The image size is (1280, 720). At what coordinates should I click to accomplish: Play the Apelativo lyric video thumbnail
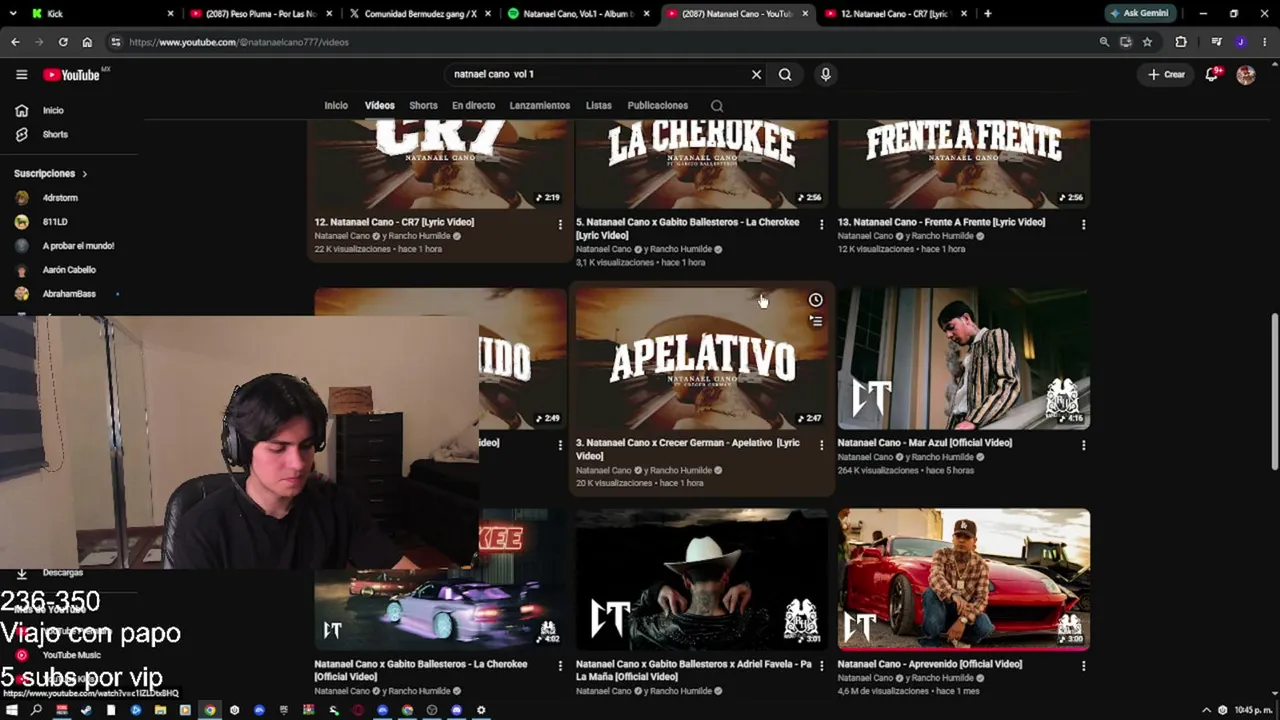click(x=702, y=359)
